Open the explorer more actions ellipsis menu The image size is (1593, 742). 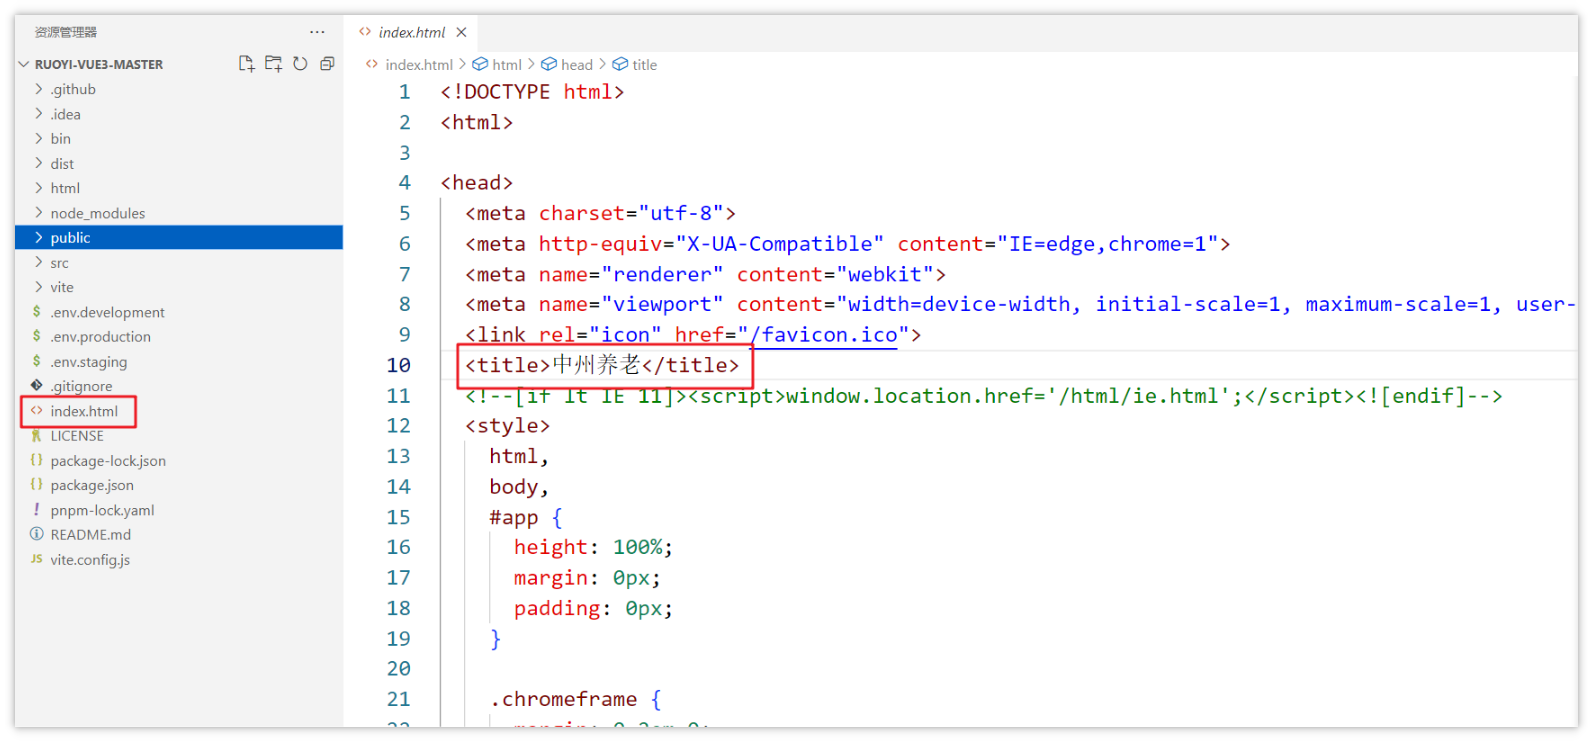coord(317,32)
